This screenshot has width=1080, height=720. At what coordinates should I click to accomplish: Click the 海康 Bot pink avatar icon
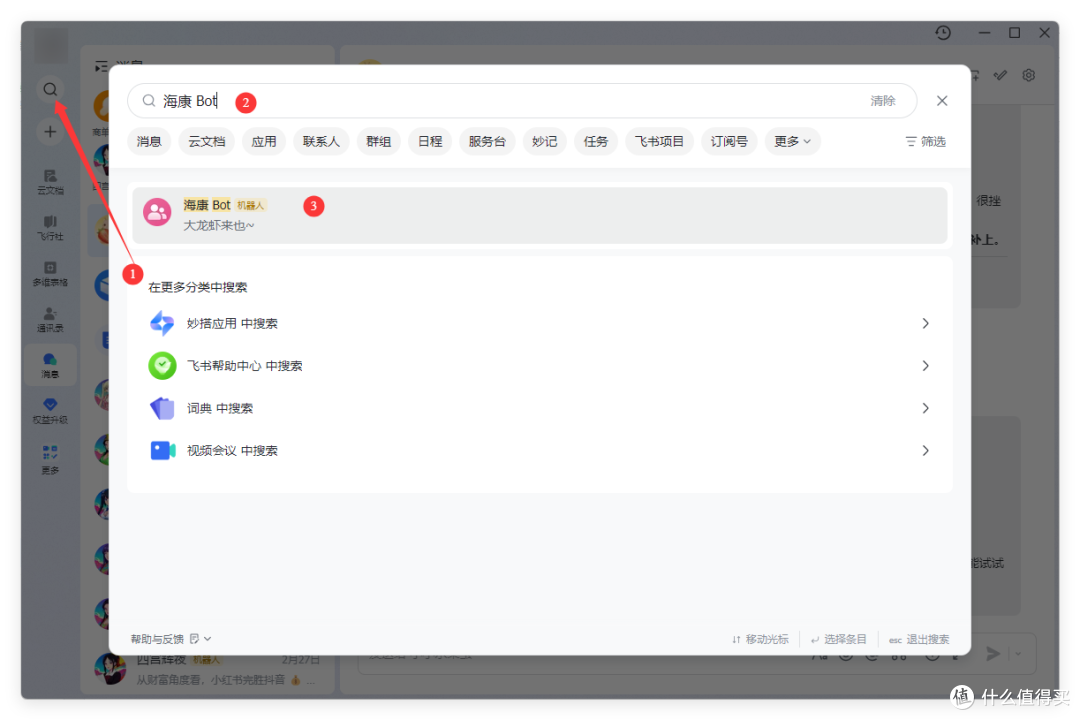pyautogui.click(x=157, y=212)
